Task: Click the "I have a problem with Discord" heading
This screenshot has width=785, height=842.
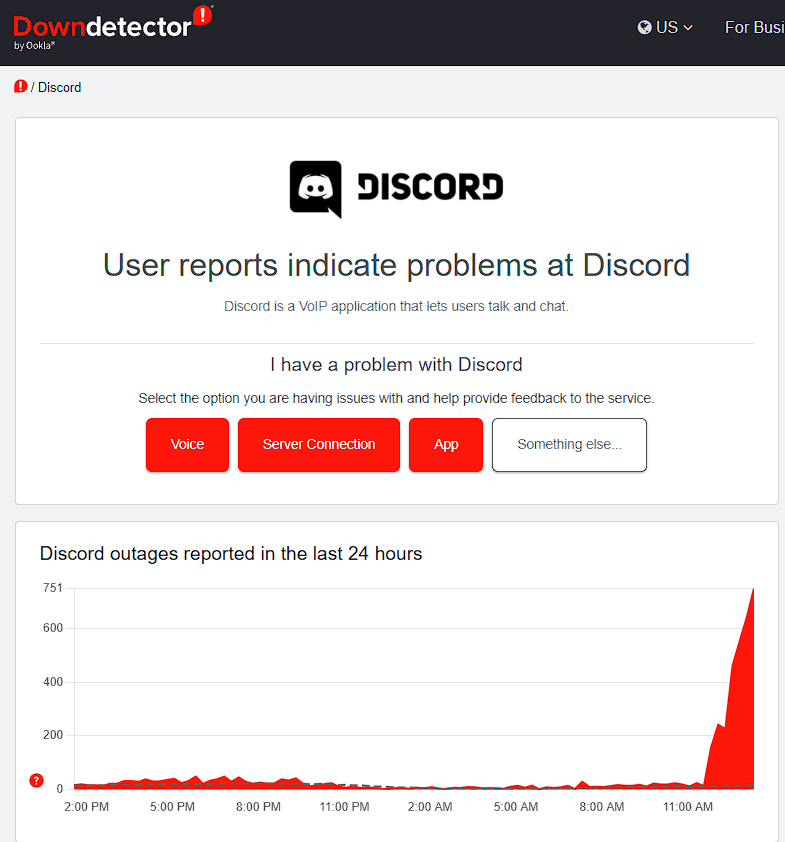Action: (x=396, y=365)
